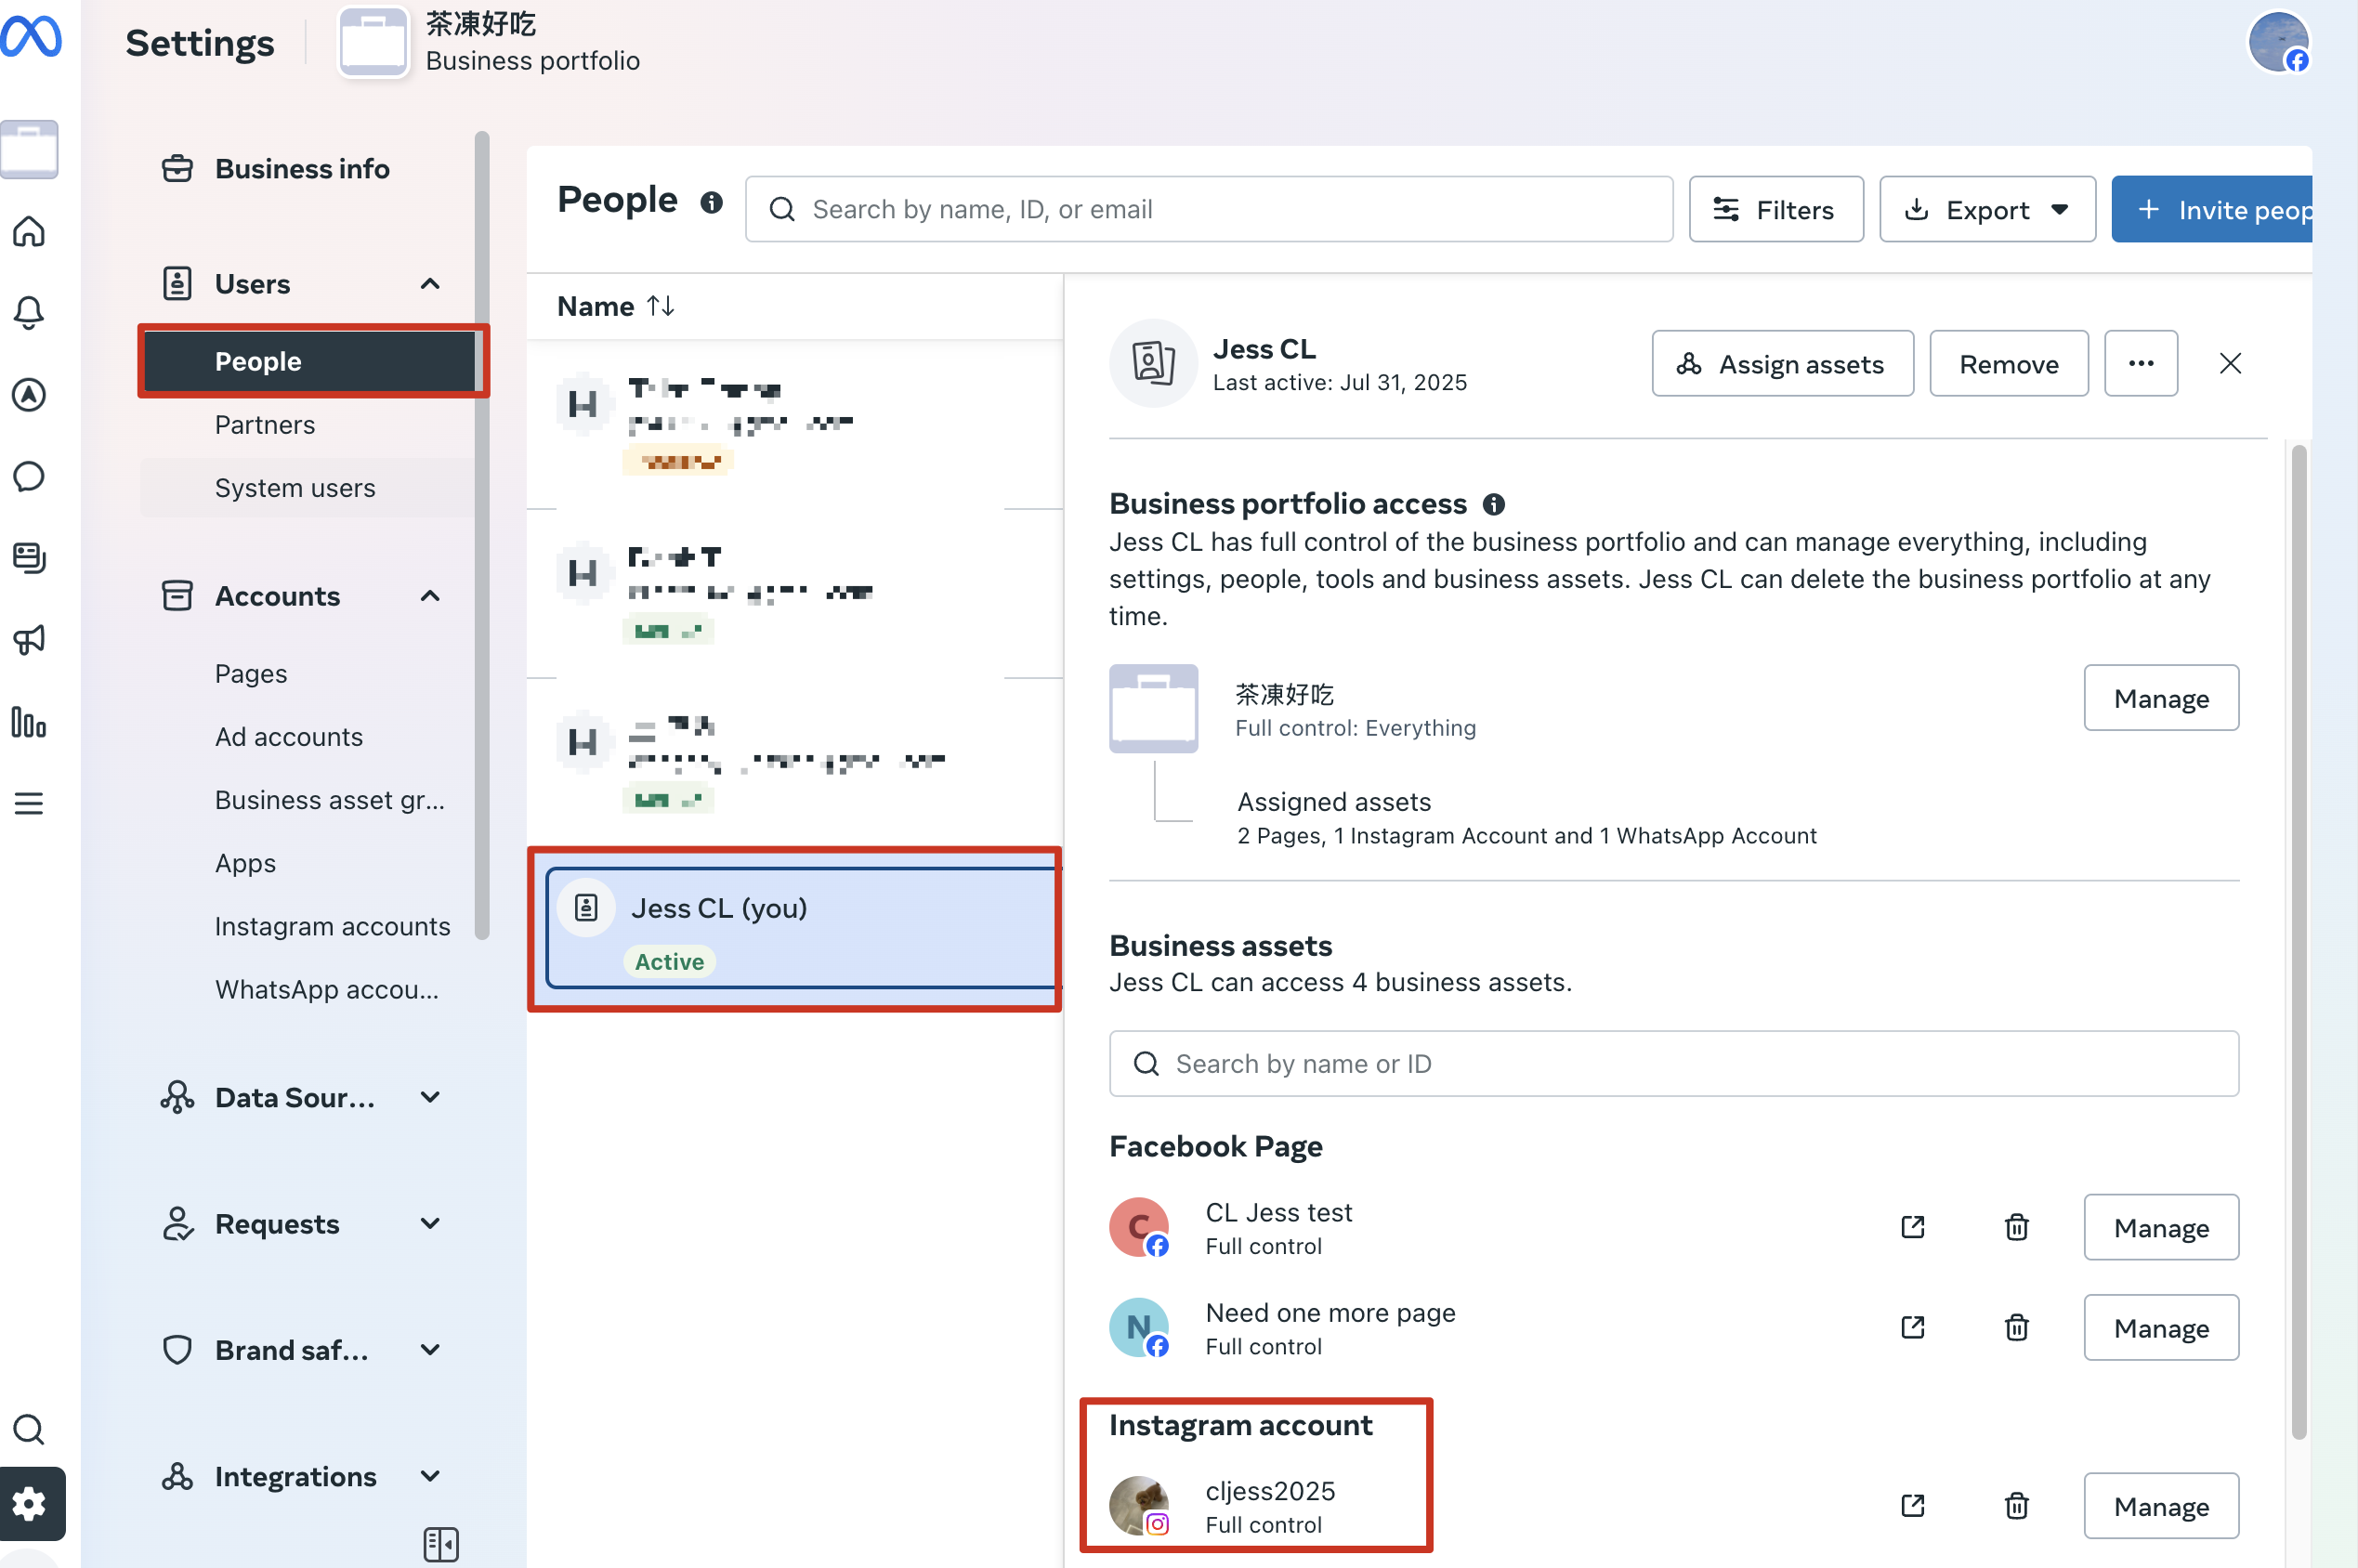Viewport: 2358px width, 1568px height.
Task: Go to System users
Action: point(295,488)
